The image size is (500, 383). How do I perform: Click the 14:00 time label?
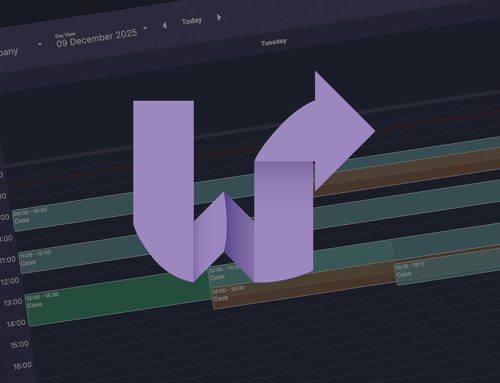(16, 323)
